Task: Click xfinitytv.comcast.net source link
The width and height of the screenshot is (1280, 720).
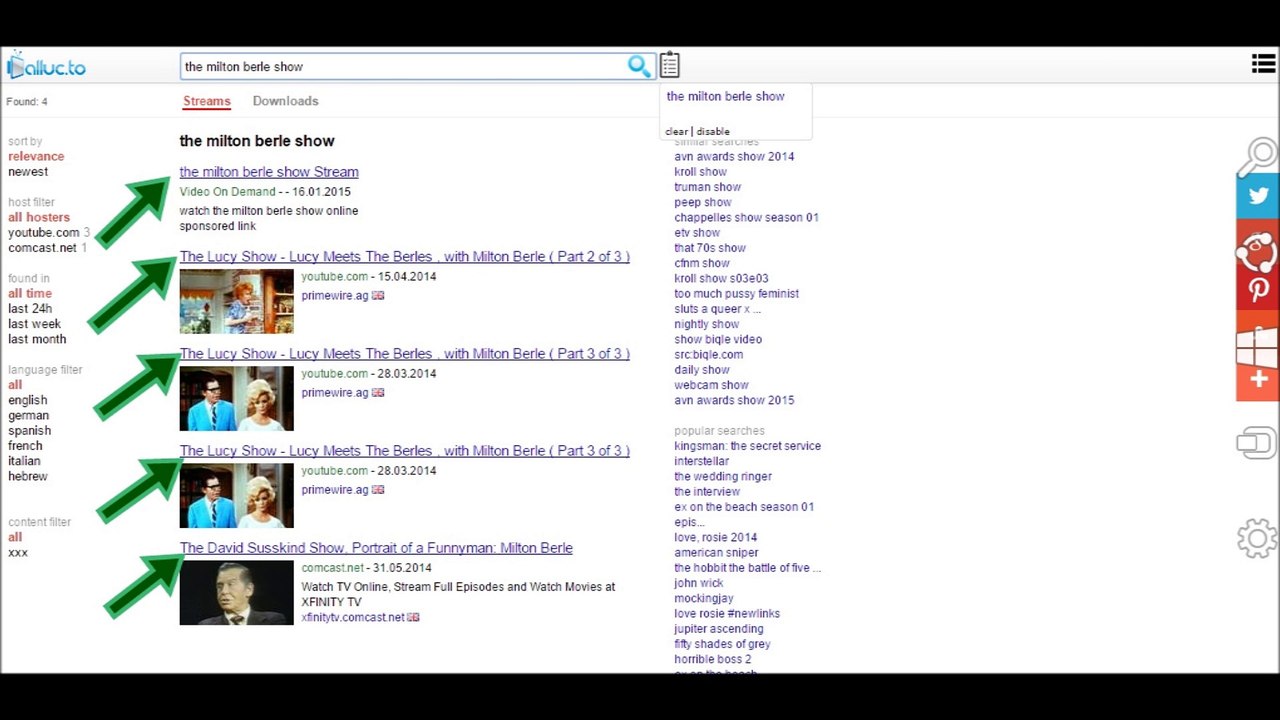Action: tap(353, 617)
